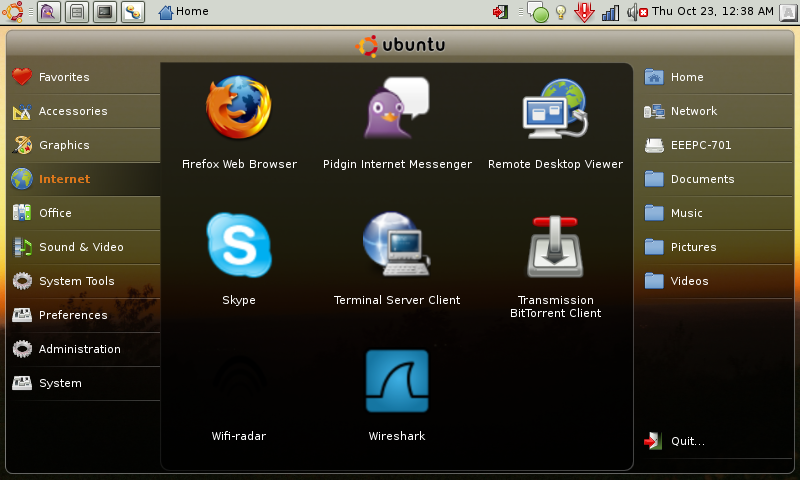800x480 pixels.
Task: Open the Graphics category
Action: tap(84, 145)
